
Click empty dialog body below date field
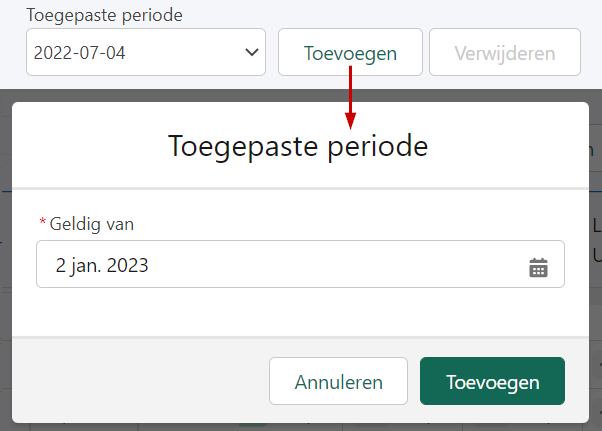pyautogui.click(x=300, y=312)
